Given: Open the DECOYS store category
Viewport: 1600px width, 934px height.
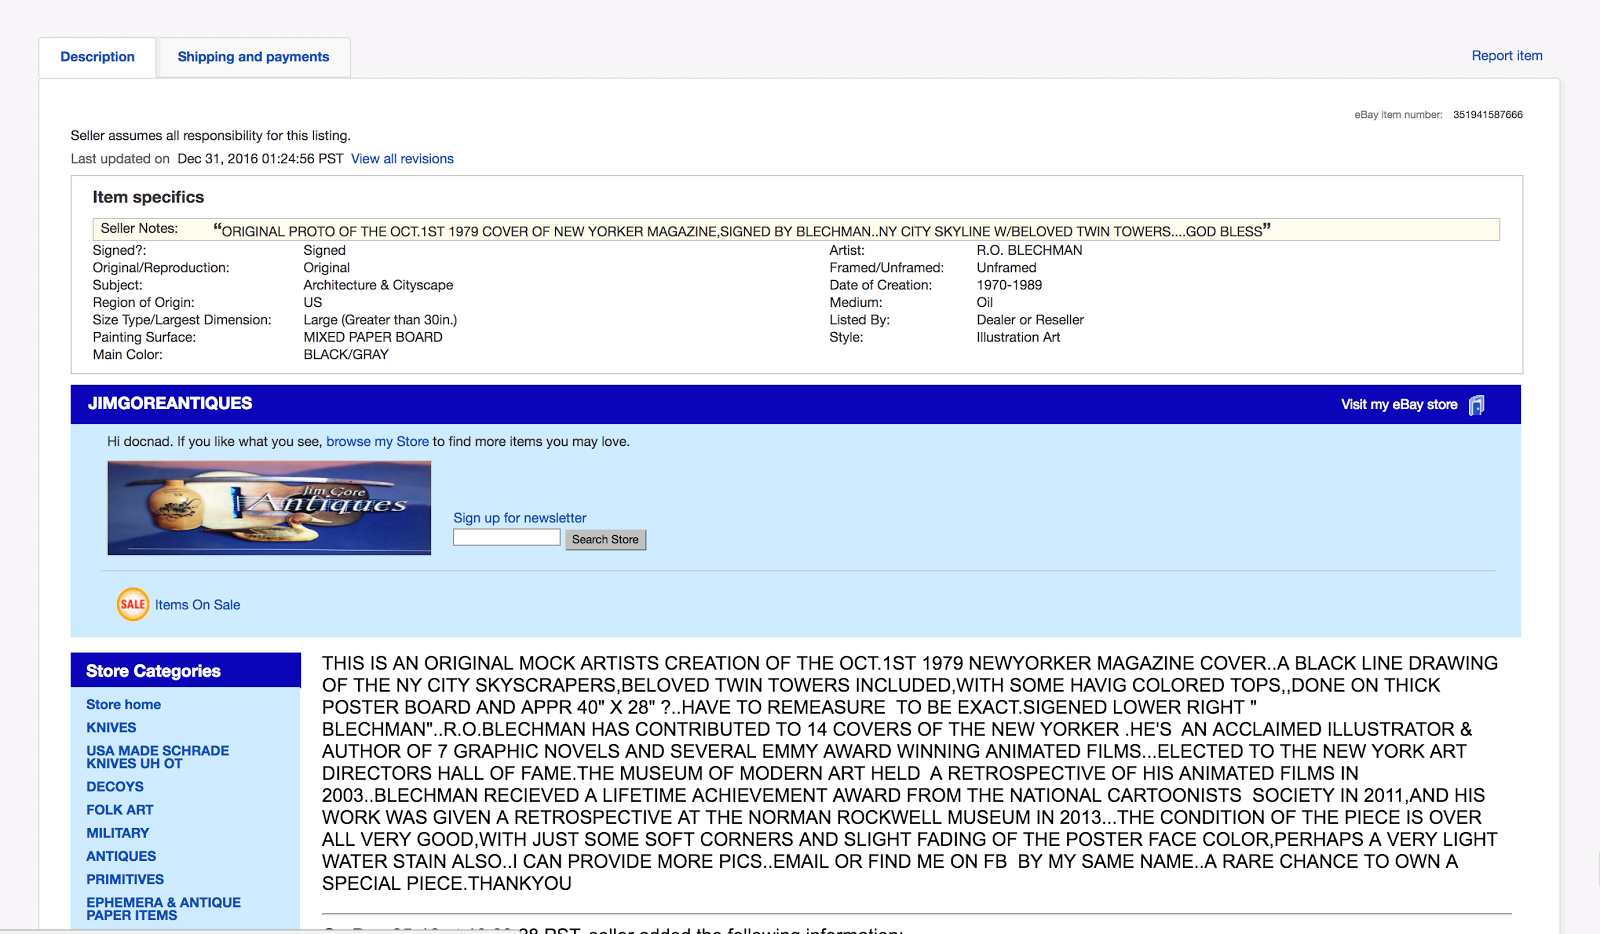Looking at the screenshot, I should point(115,787).
